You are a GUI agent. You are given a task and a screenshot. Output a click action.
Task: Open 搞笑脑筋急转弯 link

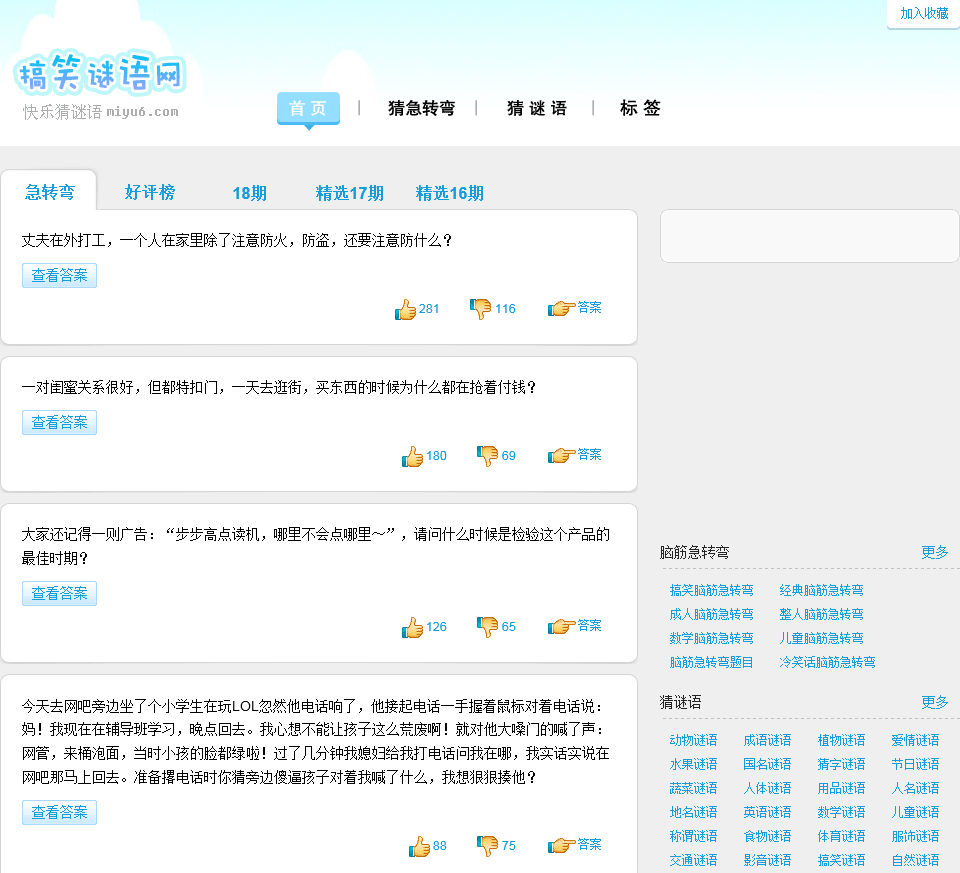tap(711, 590)
